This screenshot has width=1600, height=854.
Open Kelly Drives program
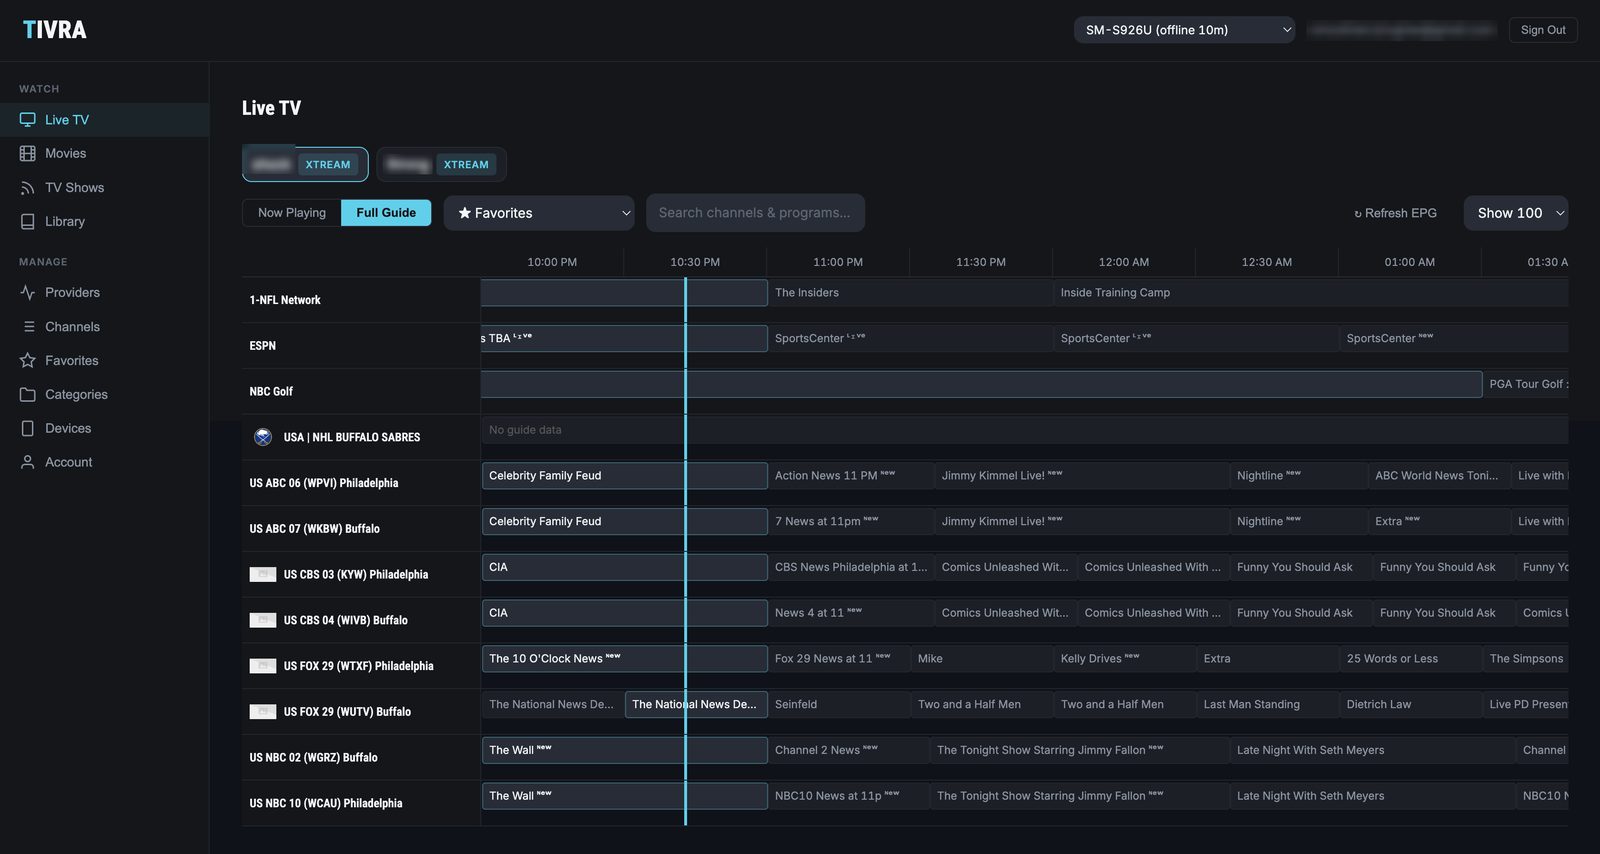(1124, 659)
